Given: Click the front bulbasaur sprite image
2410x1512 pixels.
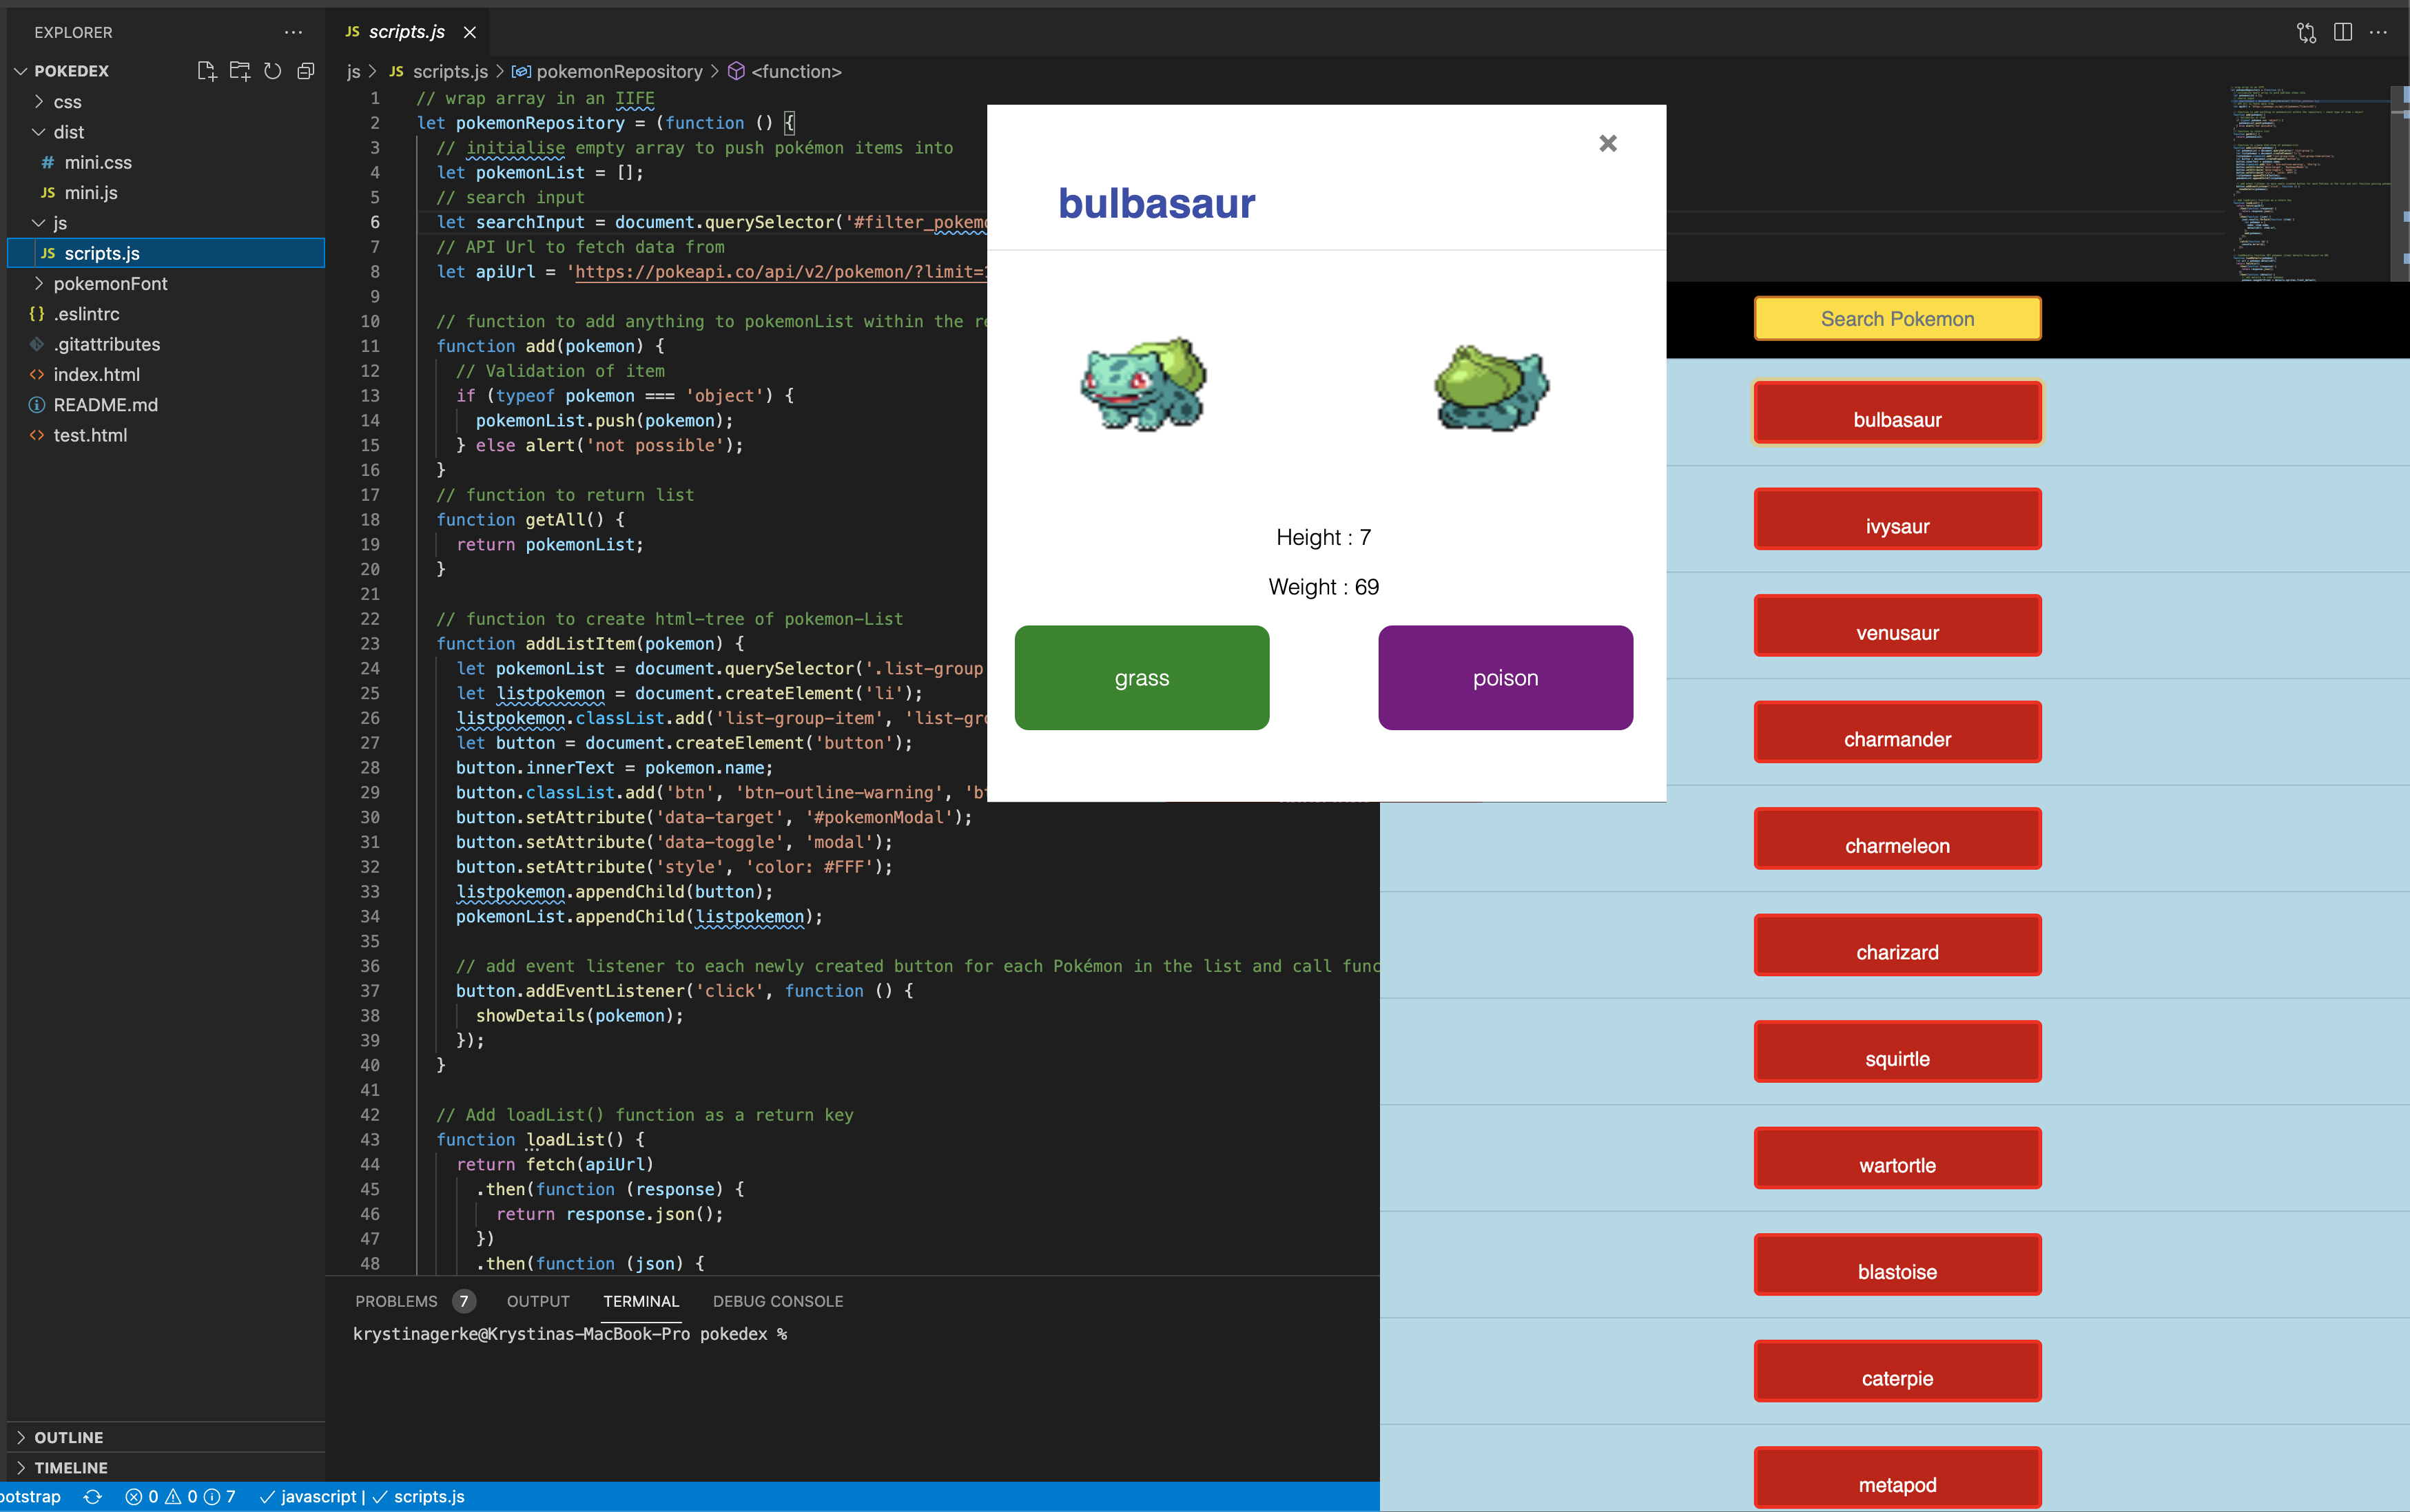Looking at the screenshot, I should point(1144,384).
